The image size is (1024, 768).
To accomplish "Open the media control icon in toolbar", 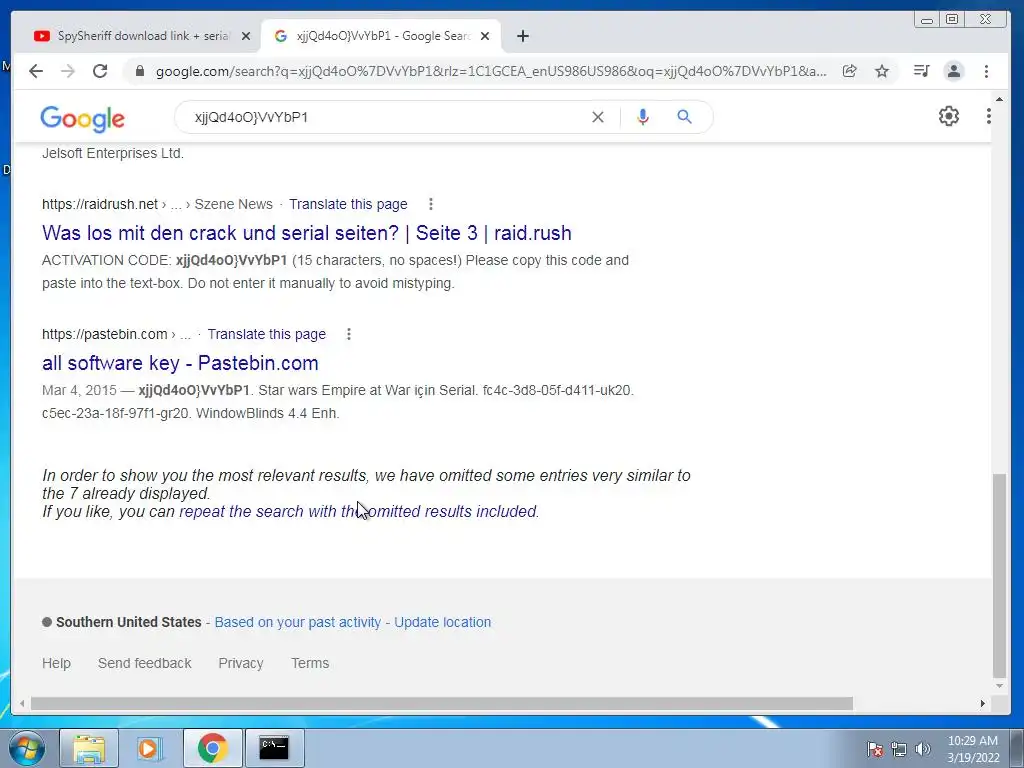I will (921, 71).
